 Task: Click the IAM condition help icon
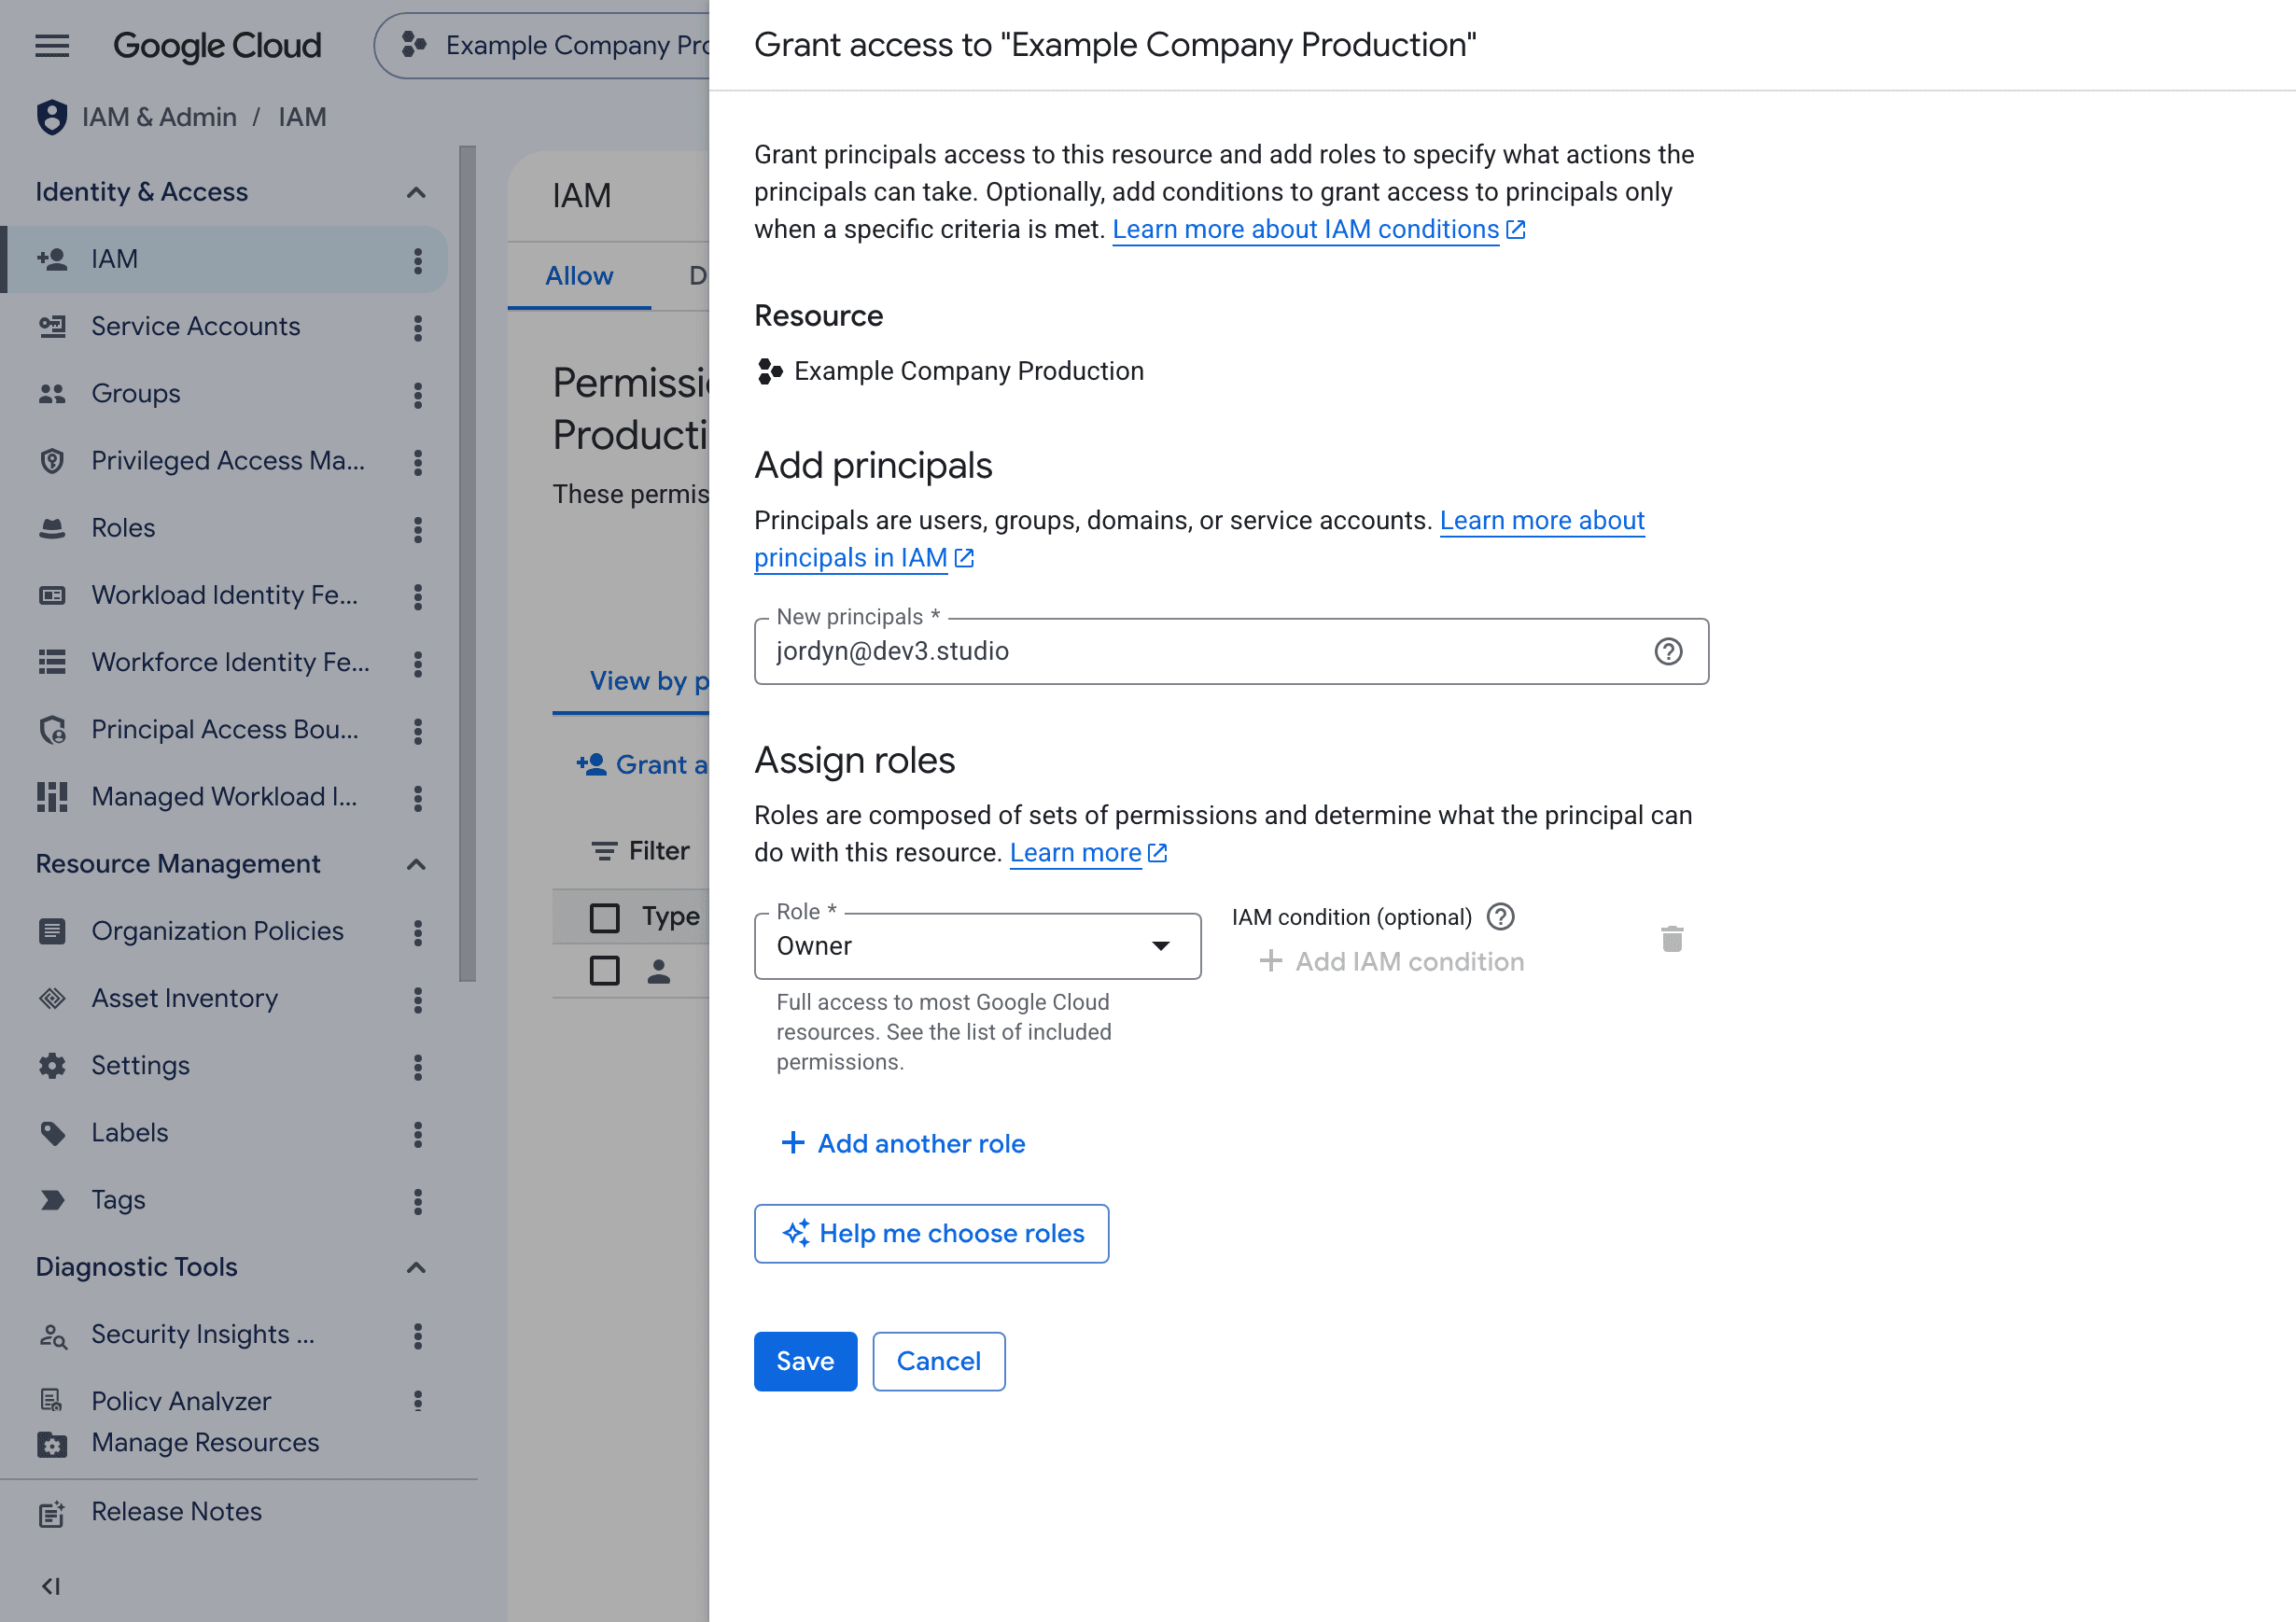pos(1500,917)
